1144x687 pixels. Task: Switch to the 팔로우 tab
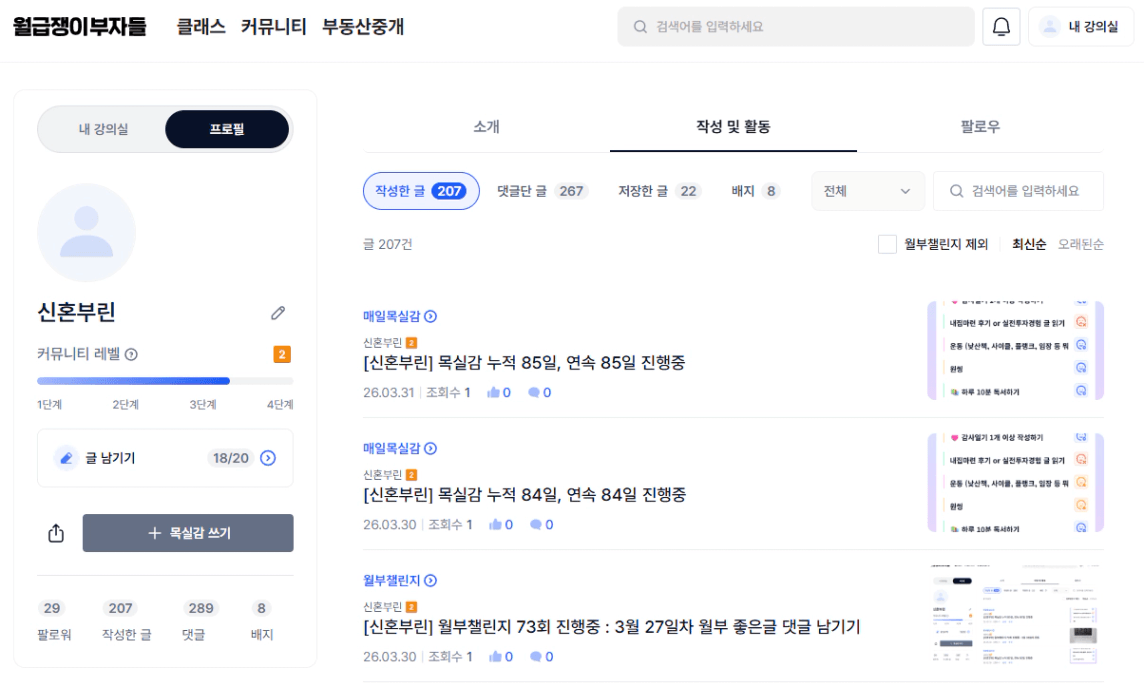[x=980, y=127]
